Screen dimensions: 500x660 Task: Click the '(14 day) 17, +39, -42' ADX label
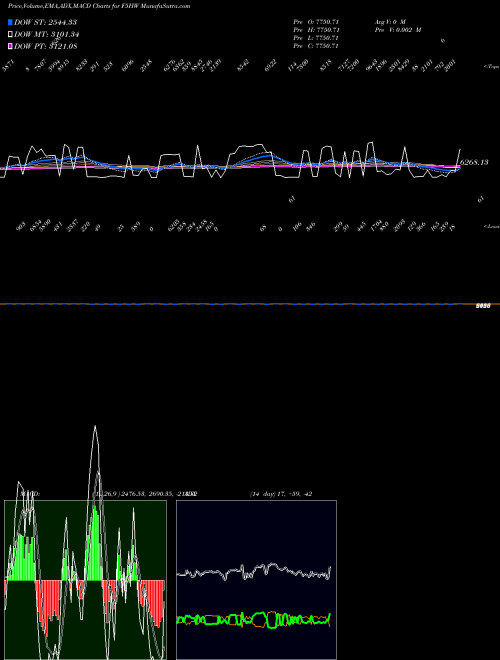point(281,494)
